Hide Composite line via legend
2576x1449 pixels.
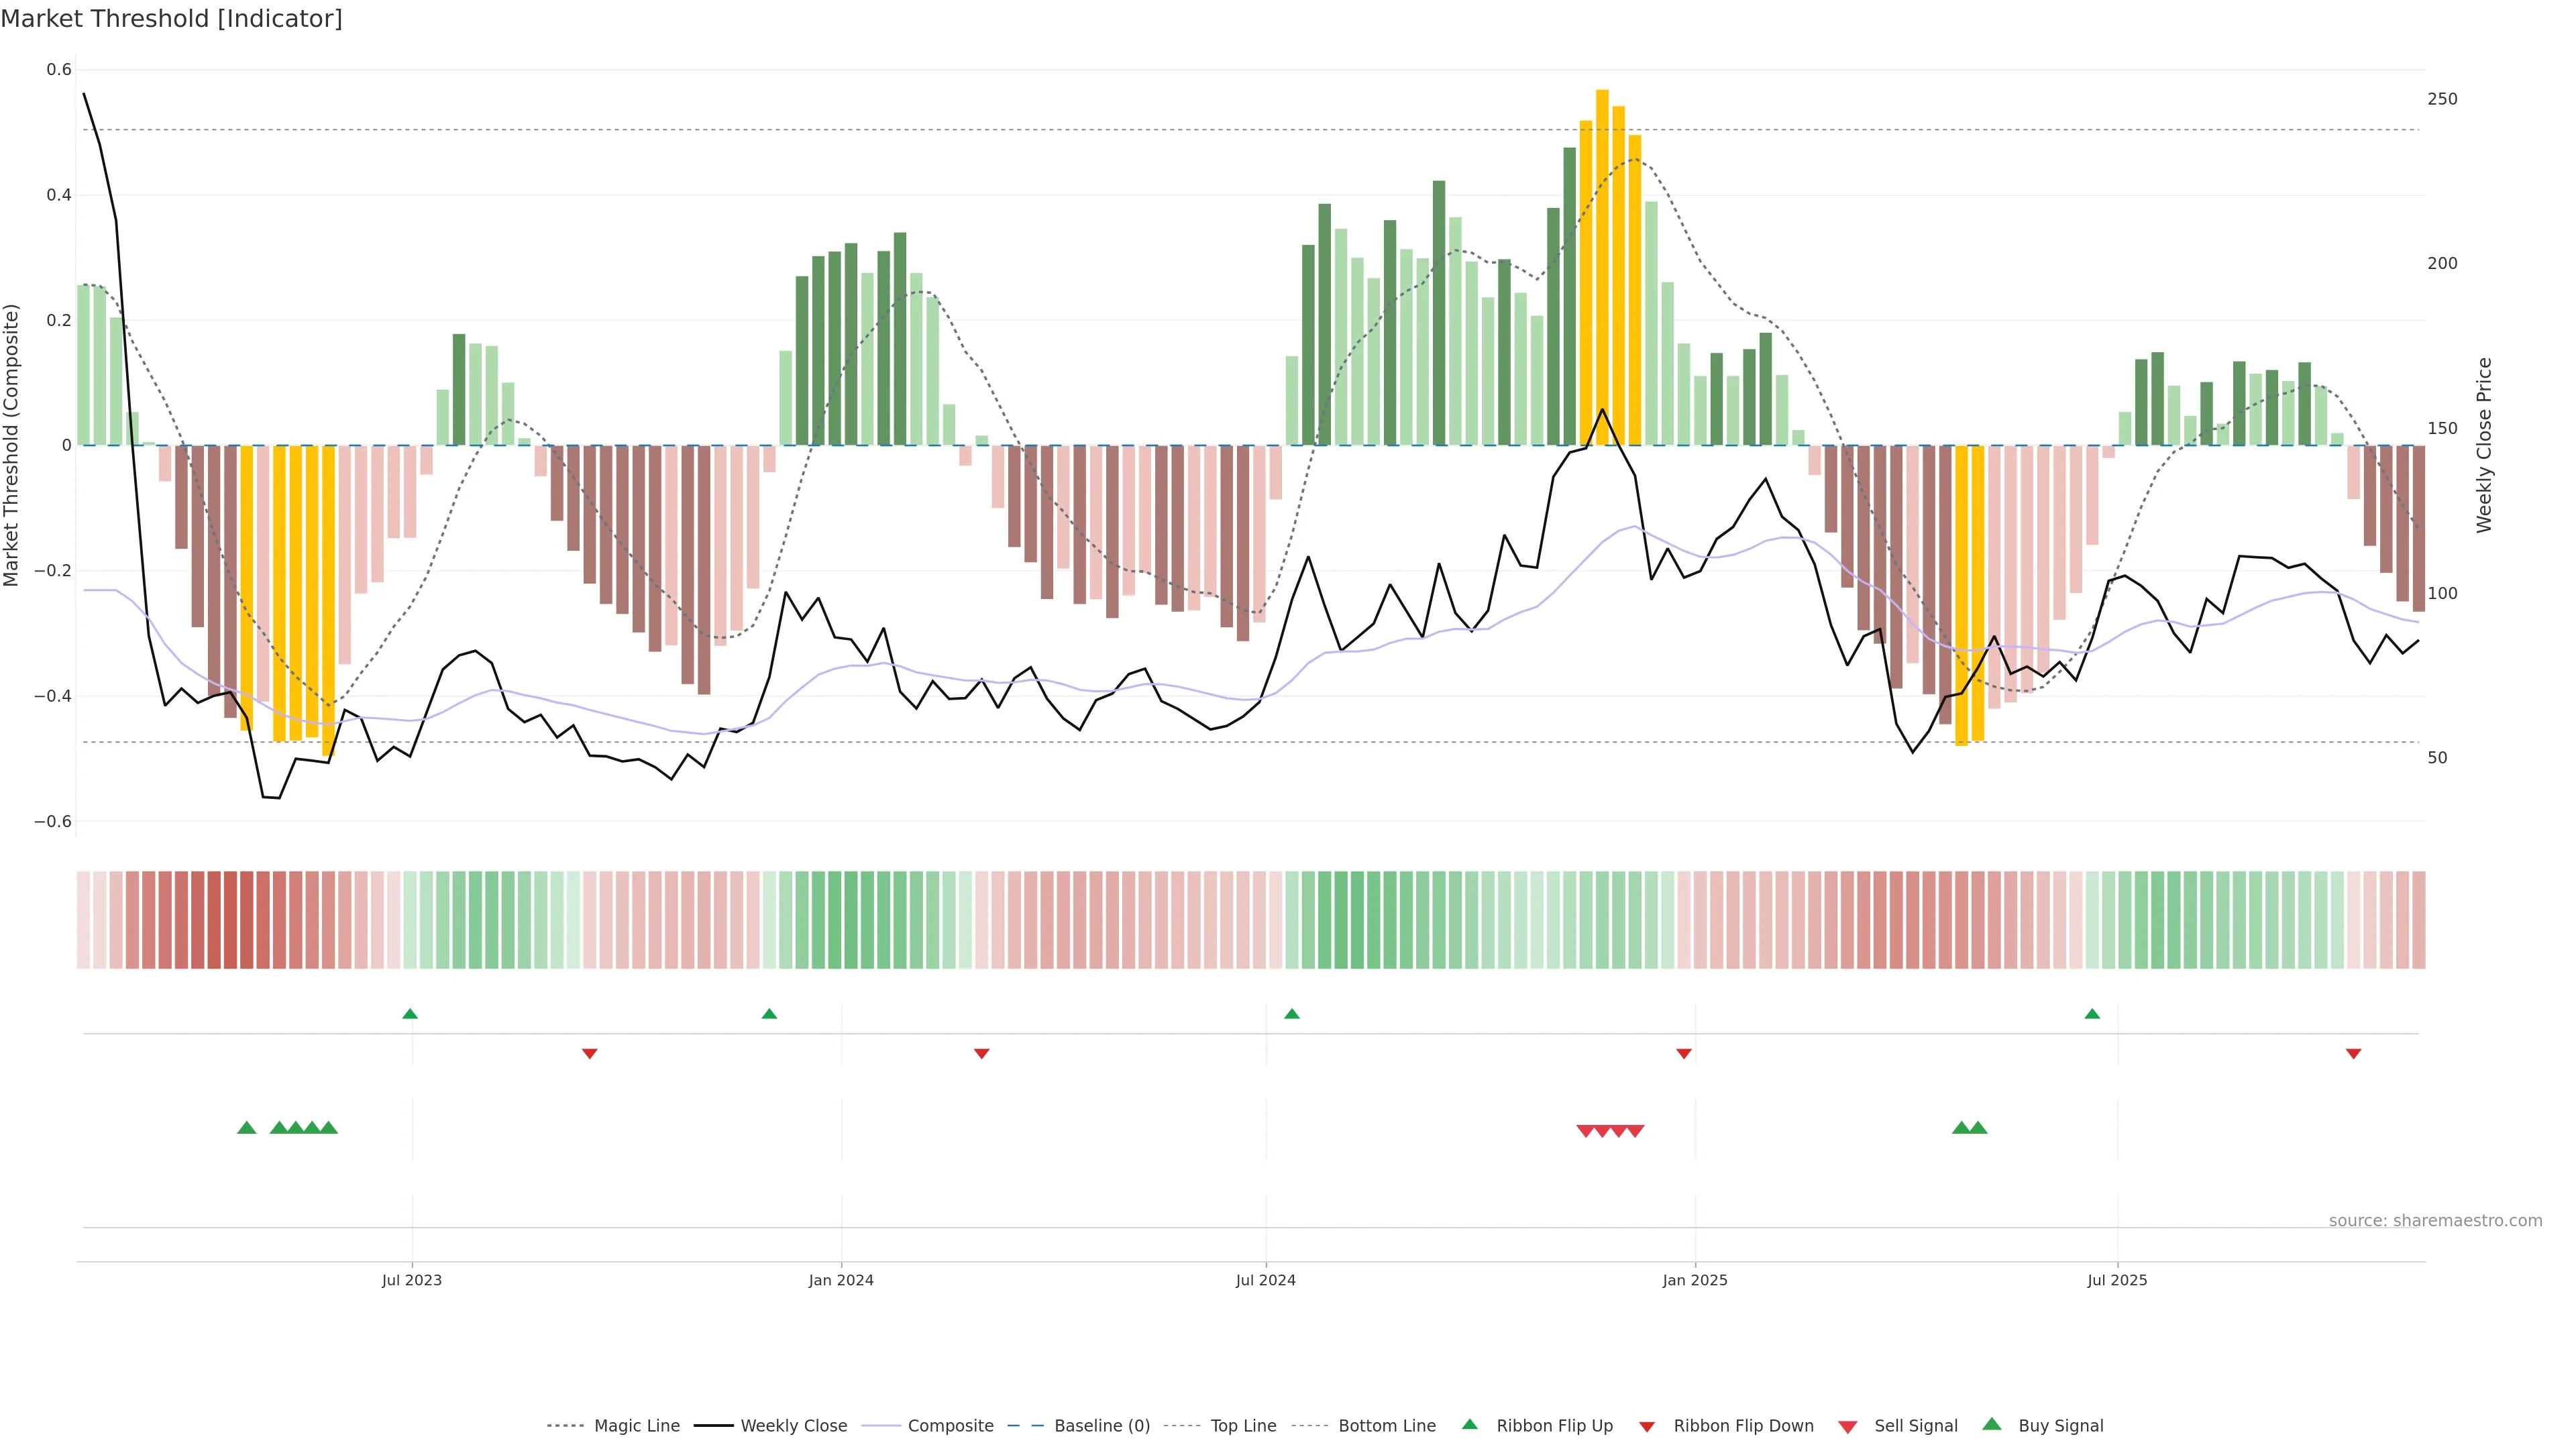(950, 1426)
